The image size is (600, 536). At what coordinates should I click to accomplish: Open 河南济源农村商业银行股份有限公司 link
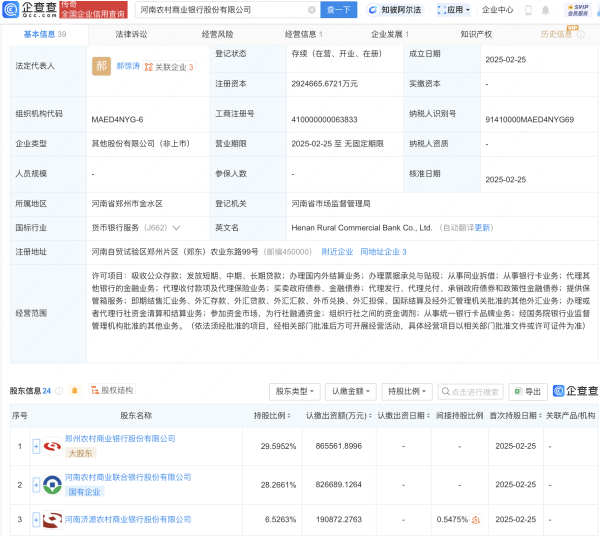tap(128, 520)
